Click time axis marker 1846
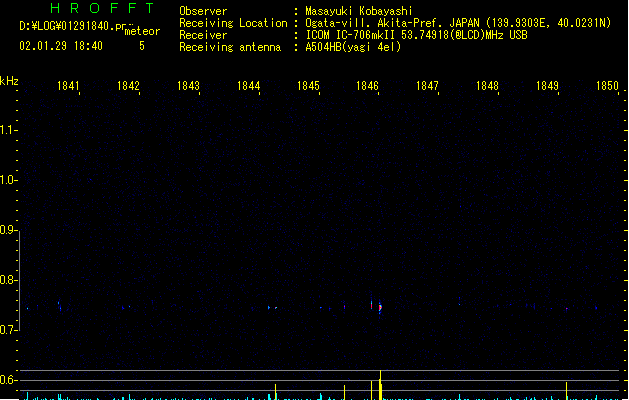Viewport: 629px width, 400px height. (367, 86)
